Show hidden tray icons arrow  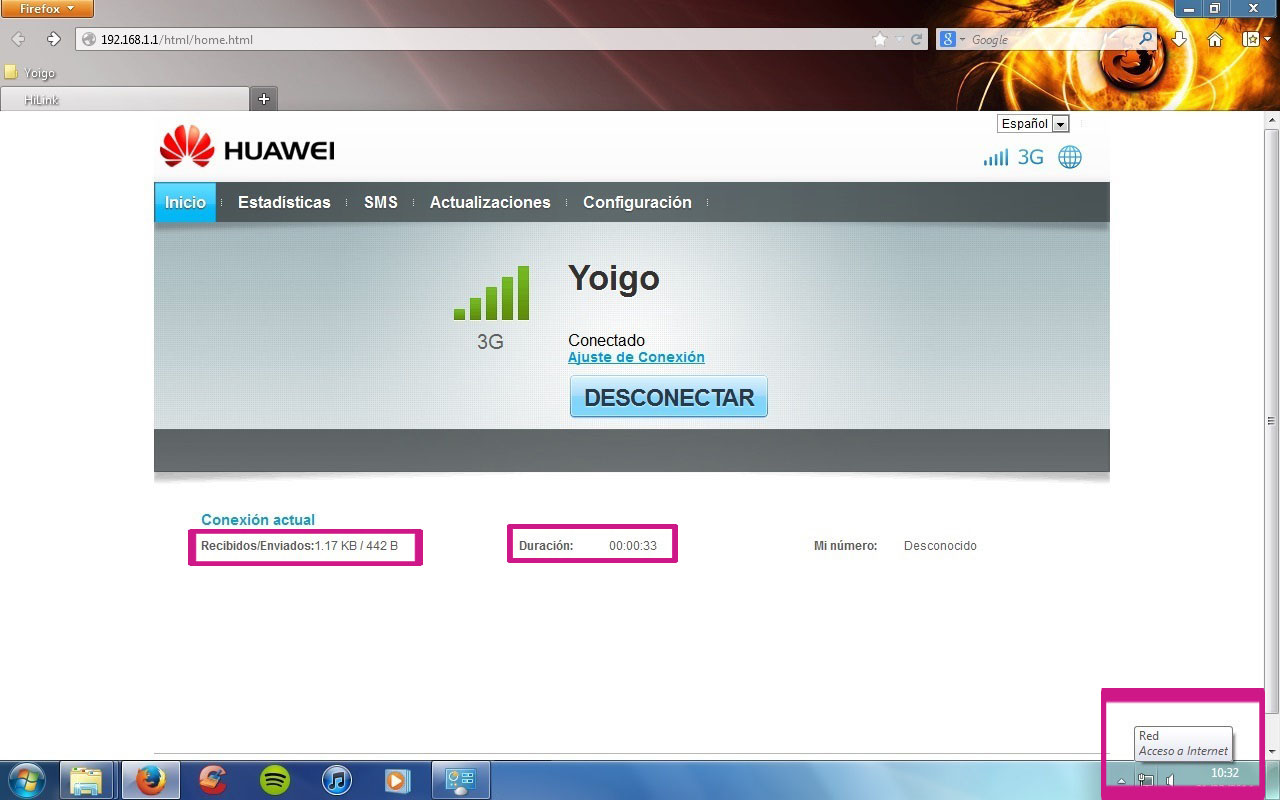[x=1121, y=781]
